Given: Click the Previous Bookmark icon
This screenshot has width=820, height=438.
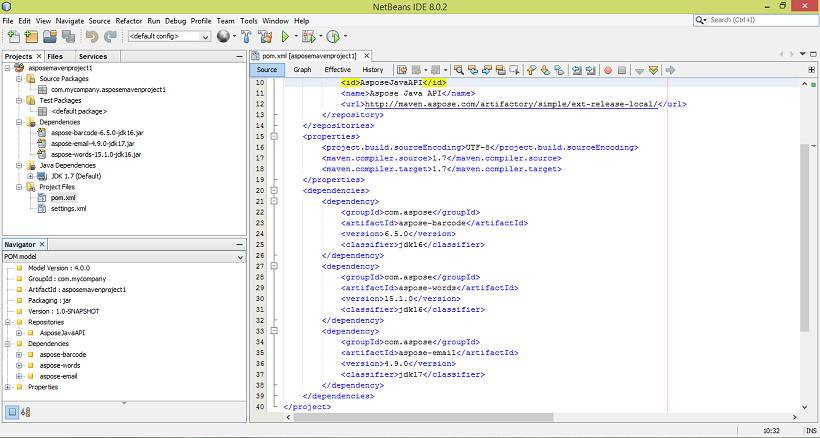Looking at the screenshot, I should click(531, 70).
